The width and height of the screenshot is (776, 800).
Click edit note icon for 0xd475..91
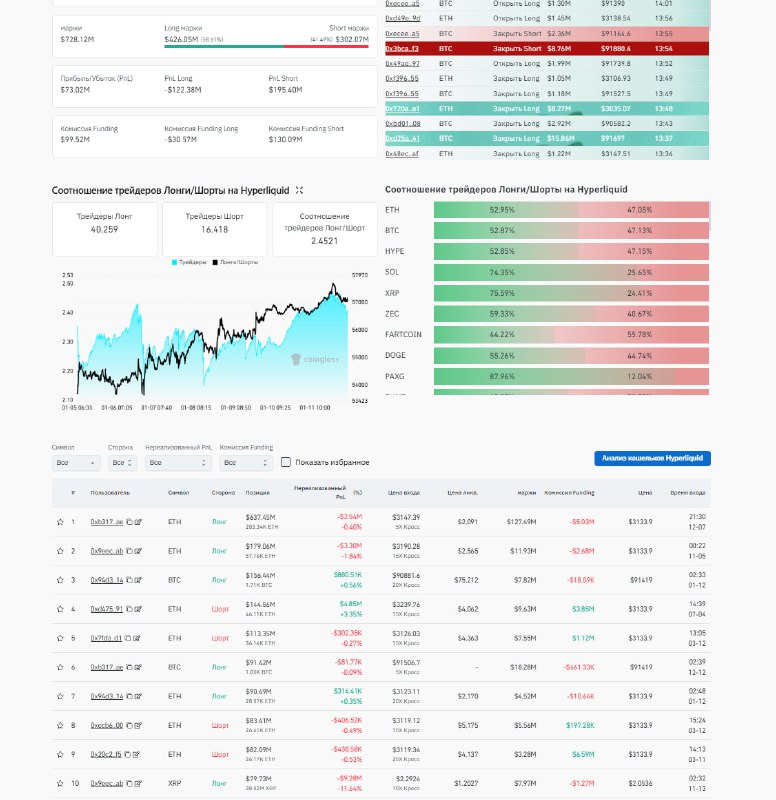(138, 609)
